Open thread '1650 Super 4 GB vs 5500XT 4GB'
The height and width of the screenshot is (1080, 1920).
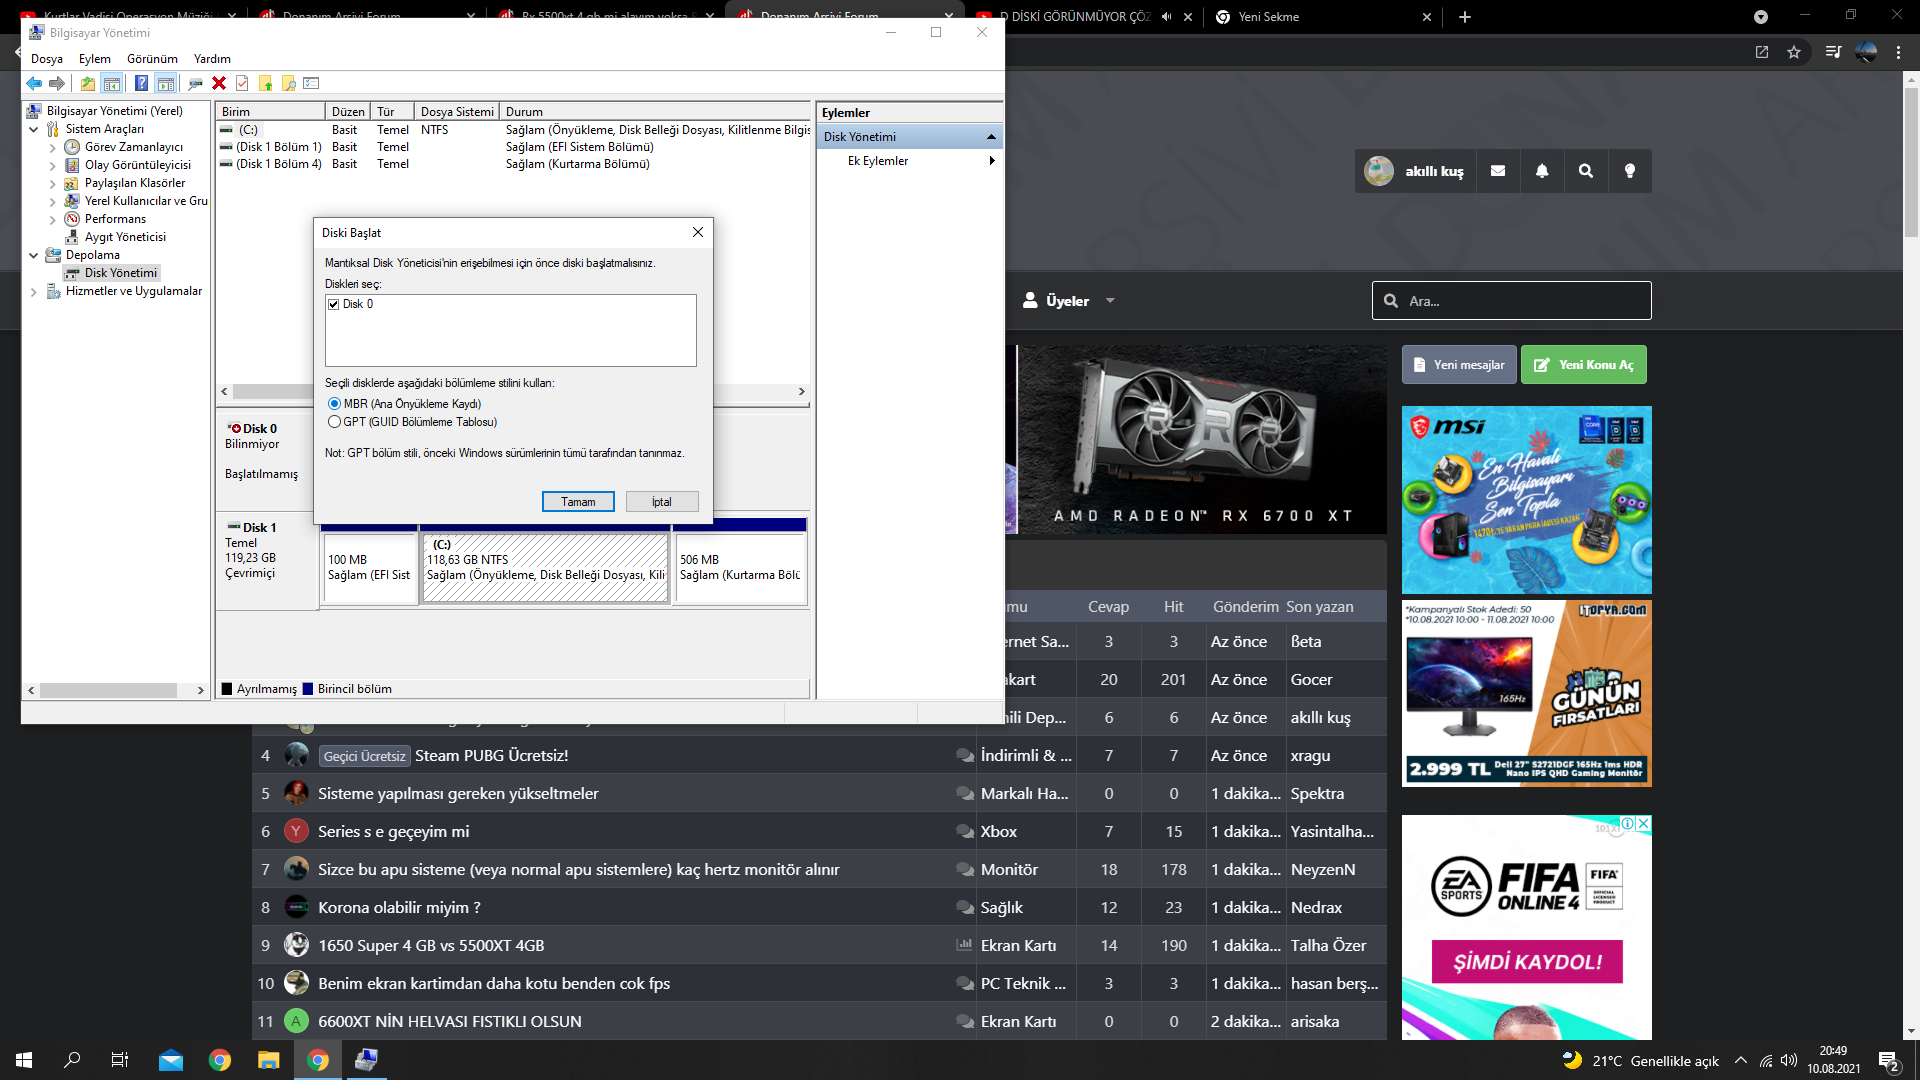pyautogui.click(x=431, y=946)
